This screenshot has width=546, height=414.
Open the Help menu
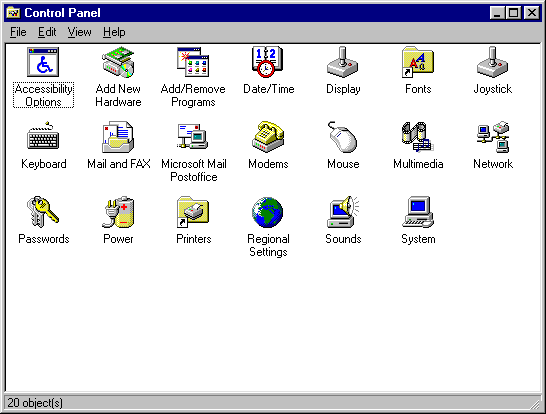click(x=114, y=32)
